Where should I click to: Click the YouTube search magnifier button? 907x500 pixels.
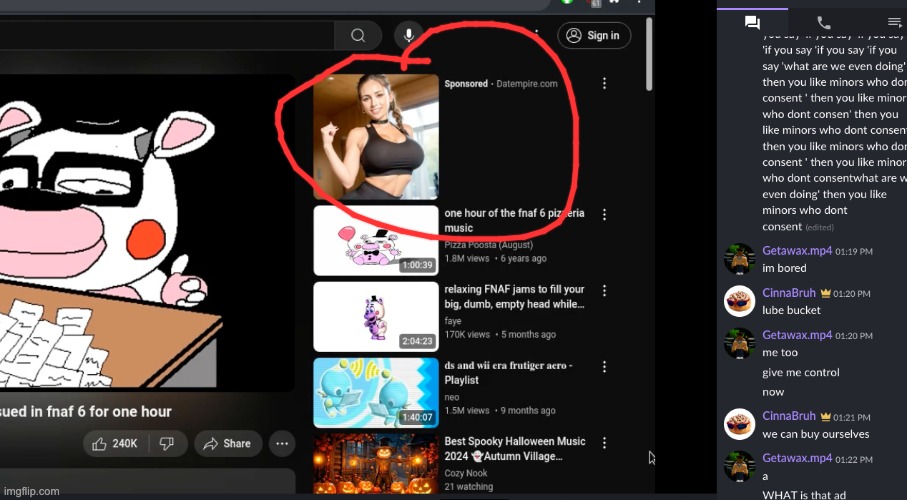click(358, 36)
